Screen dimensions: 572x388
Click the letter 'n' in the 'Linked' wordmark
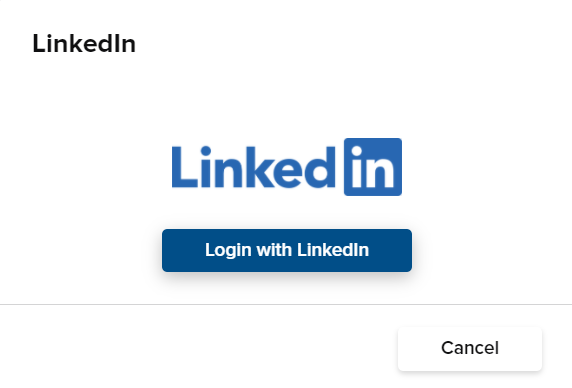[228, 172]
